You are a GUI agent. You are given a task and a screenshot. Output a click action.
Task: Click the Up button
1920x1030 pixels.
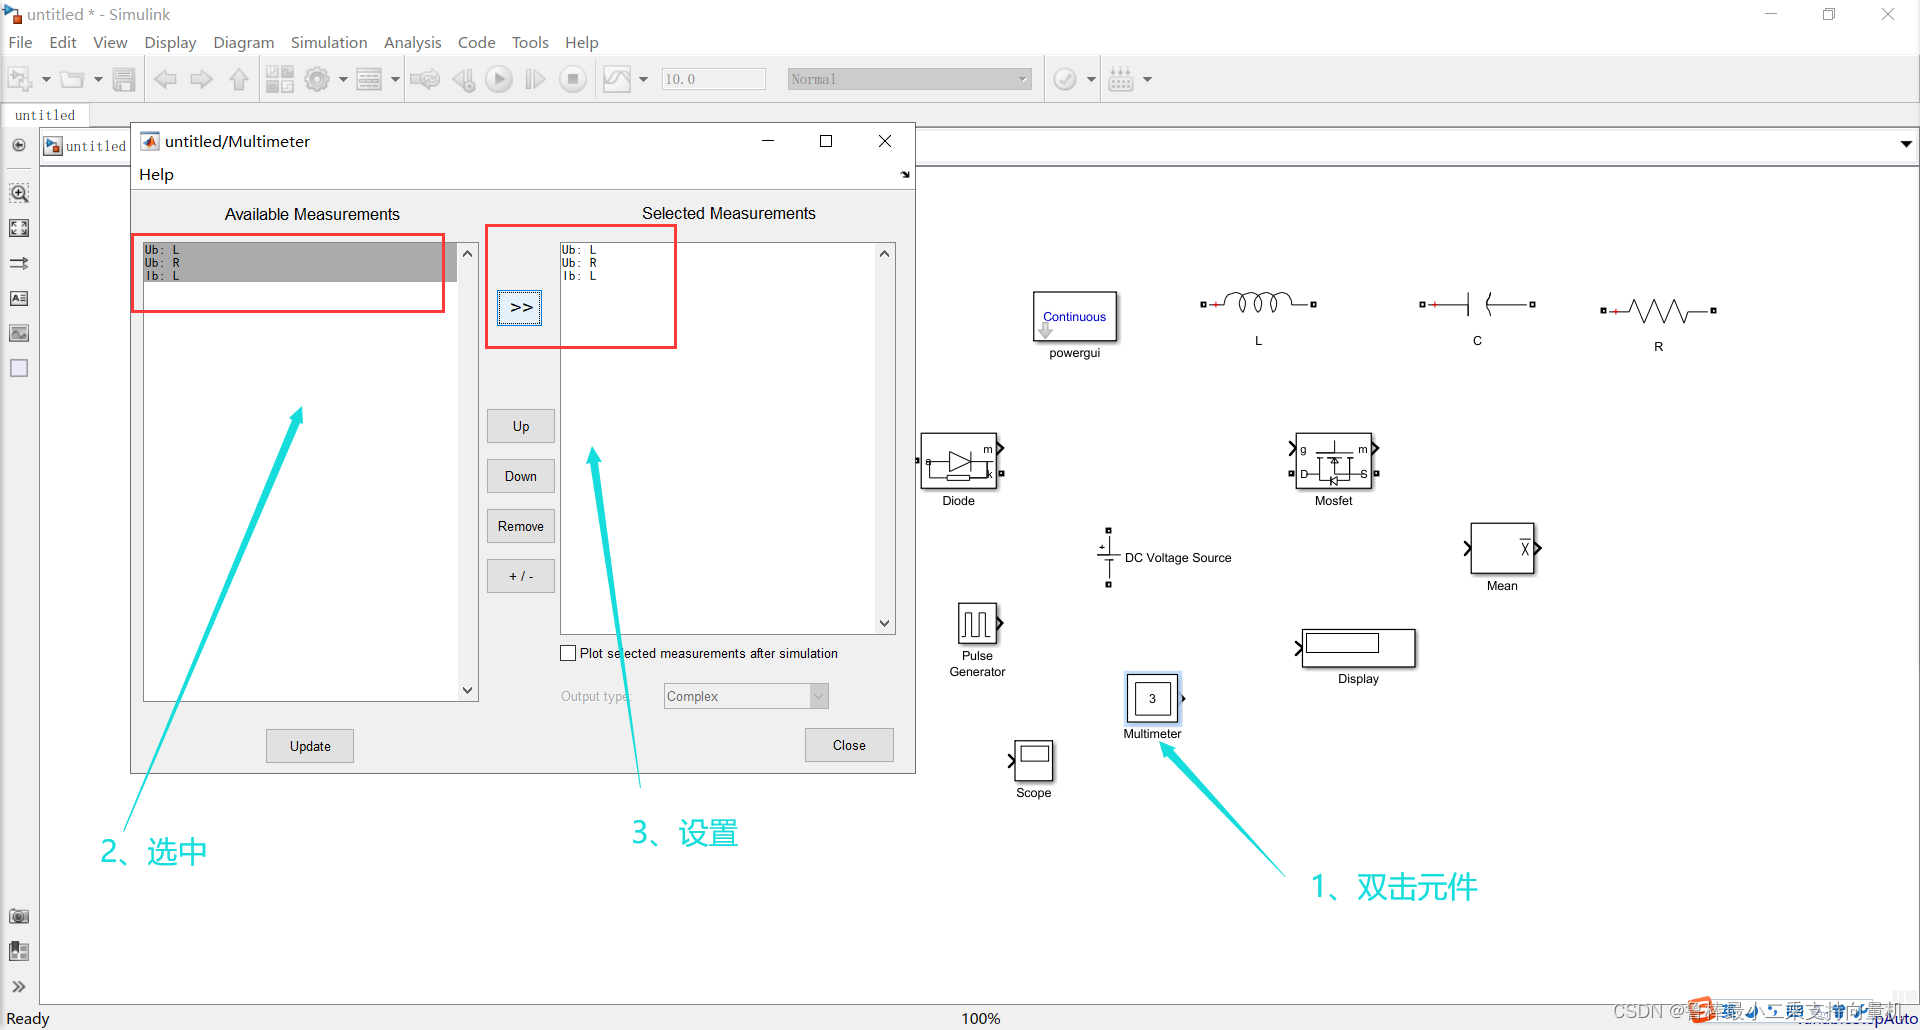pos(521,426)
